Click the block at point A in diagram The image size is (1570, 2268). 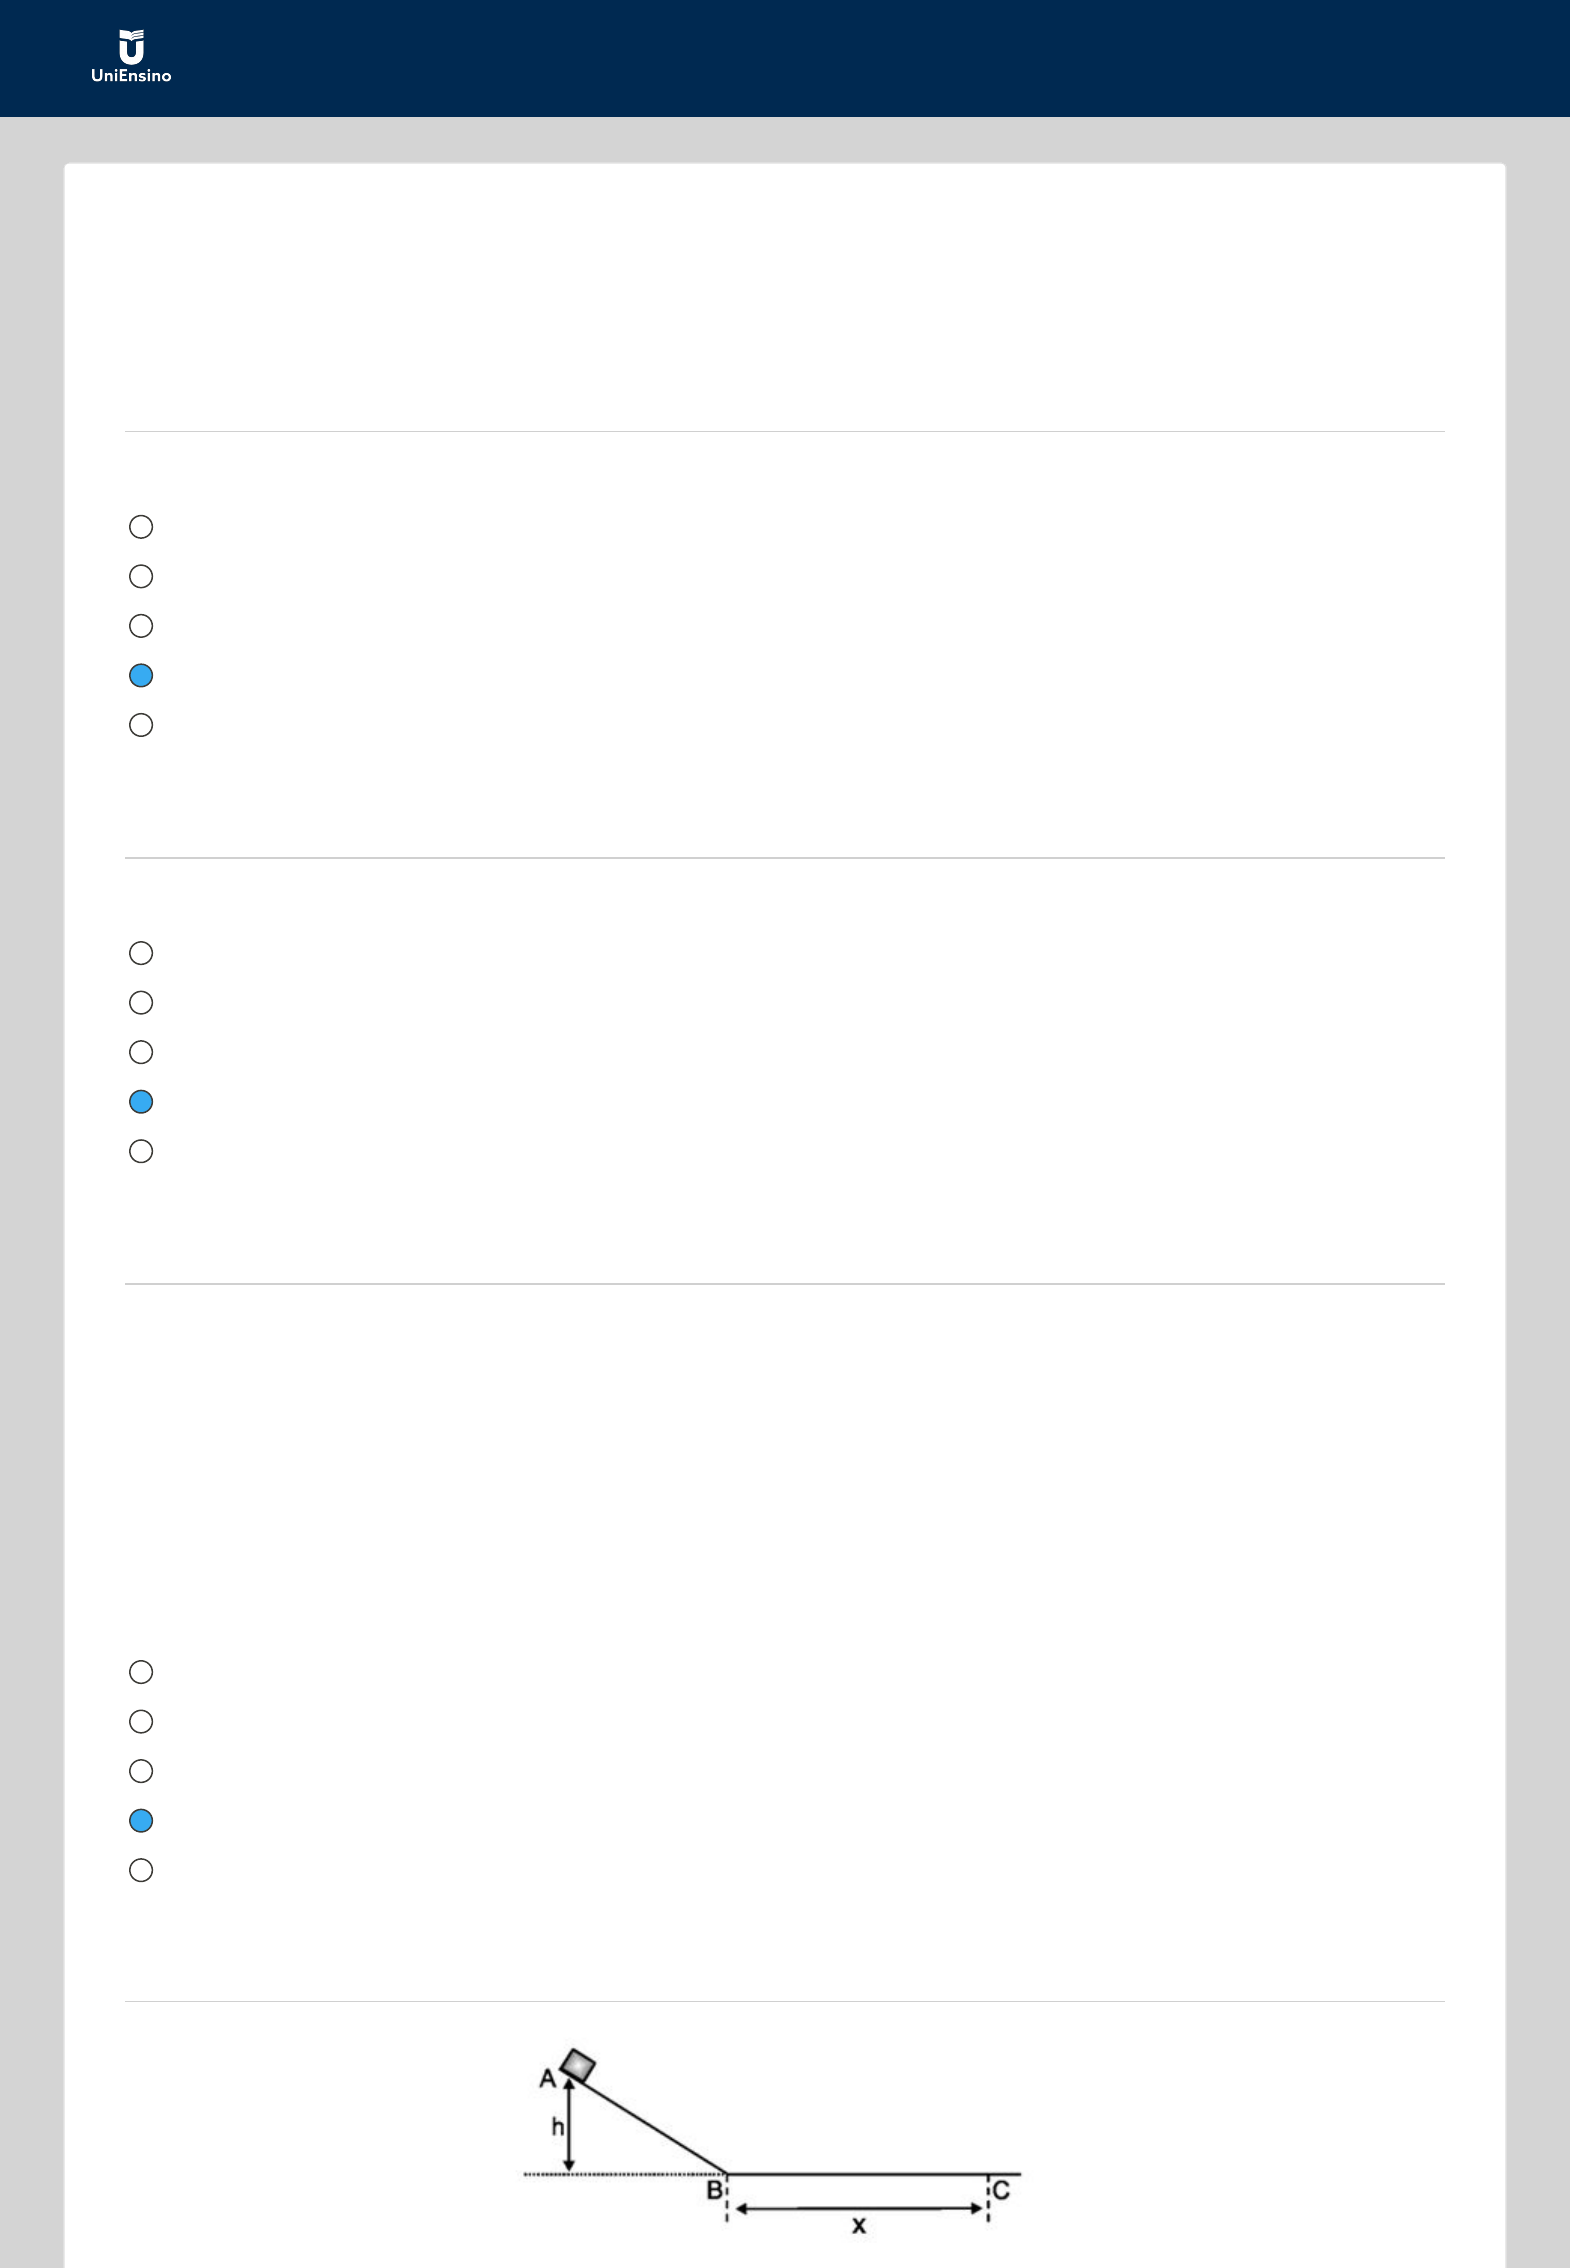point(578,2065)
